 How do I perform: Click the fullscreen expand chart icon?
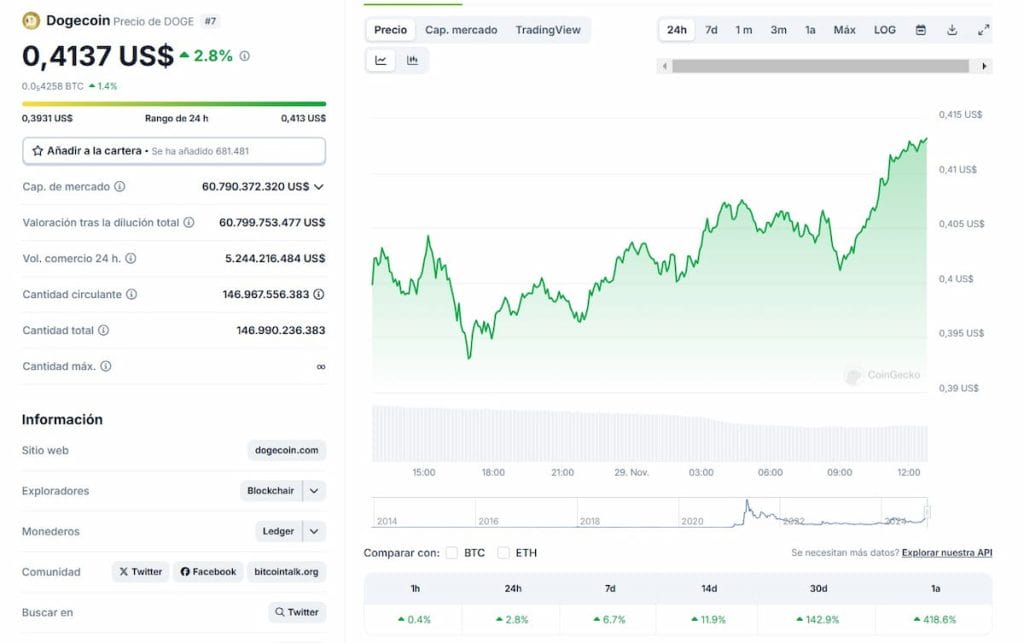(984, 30)
